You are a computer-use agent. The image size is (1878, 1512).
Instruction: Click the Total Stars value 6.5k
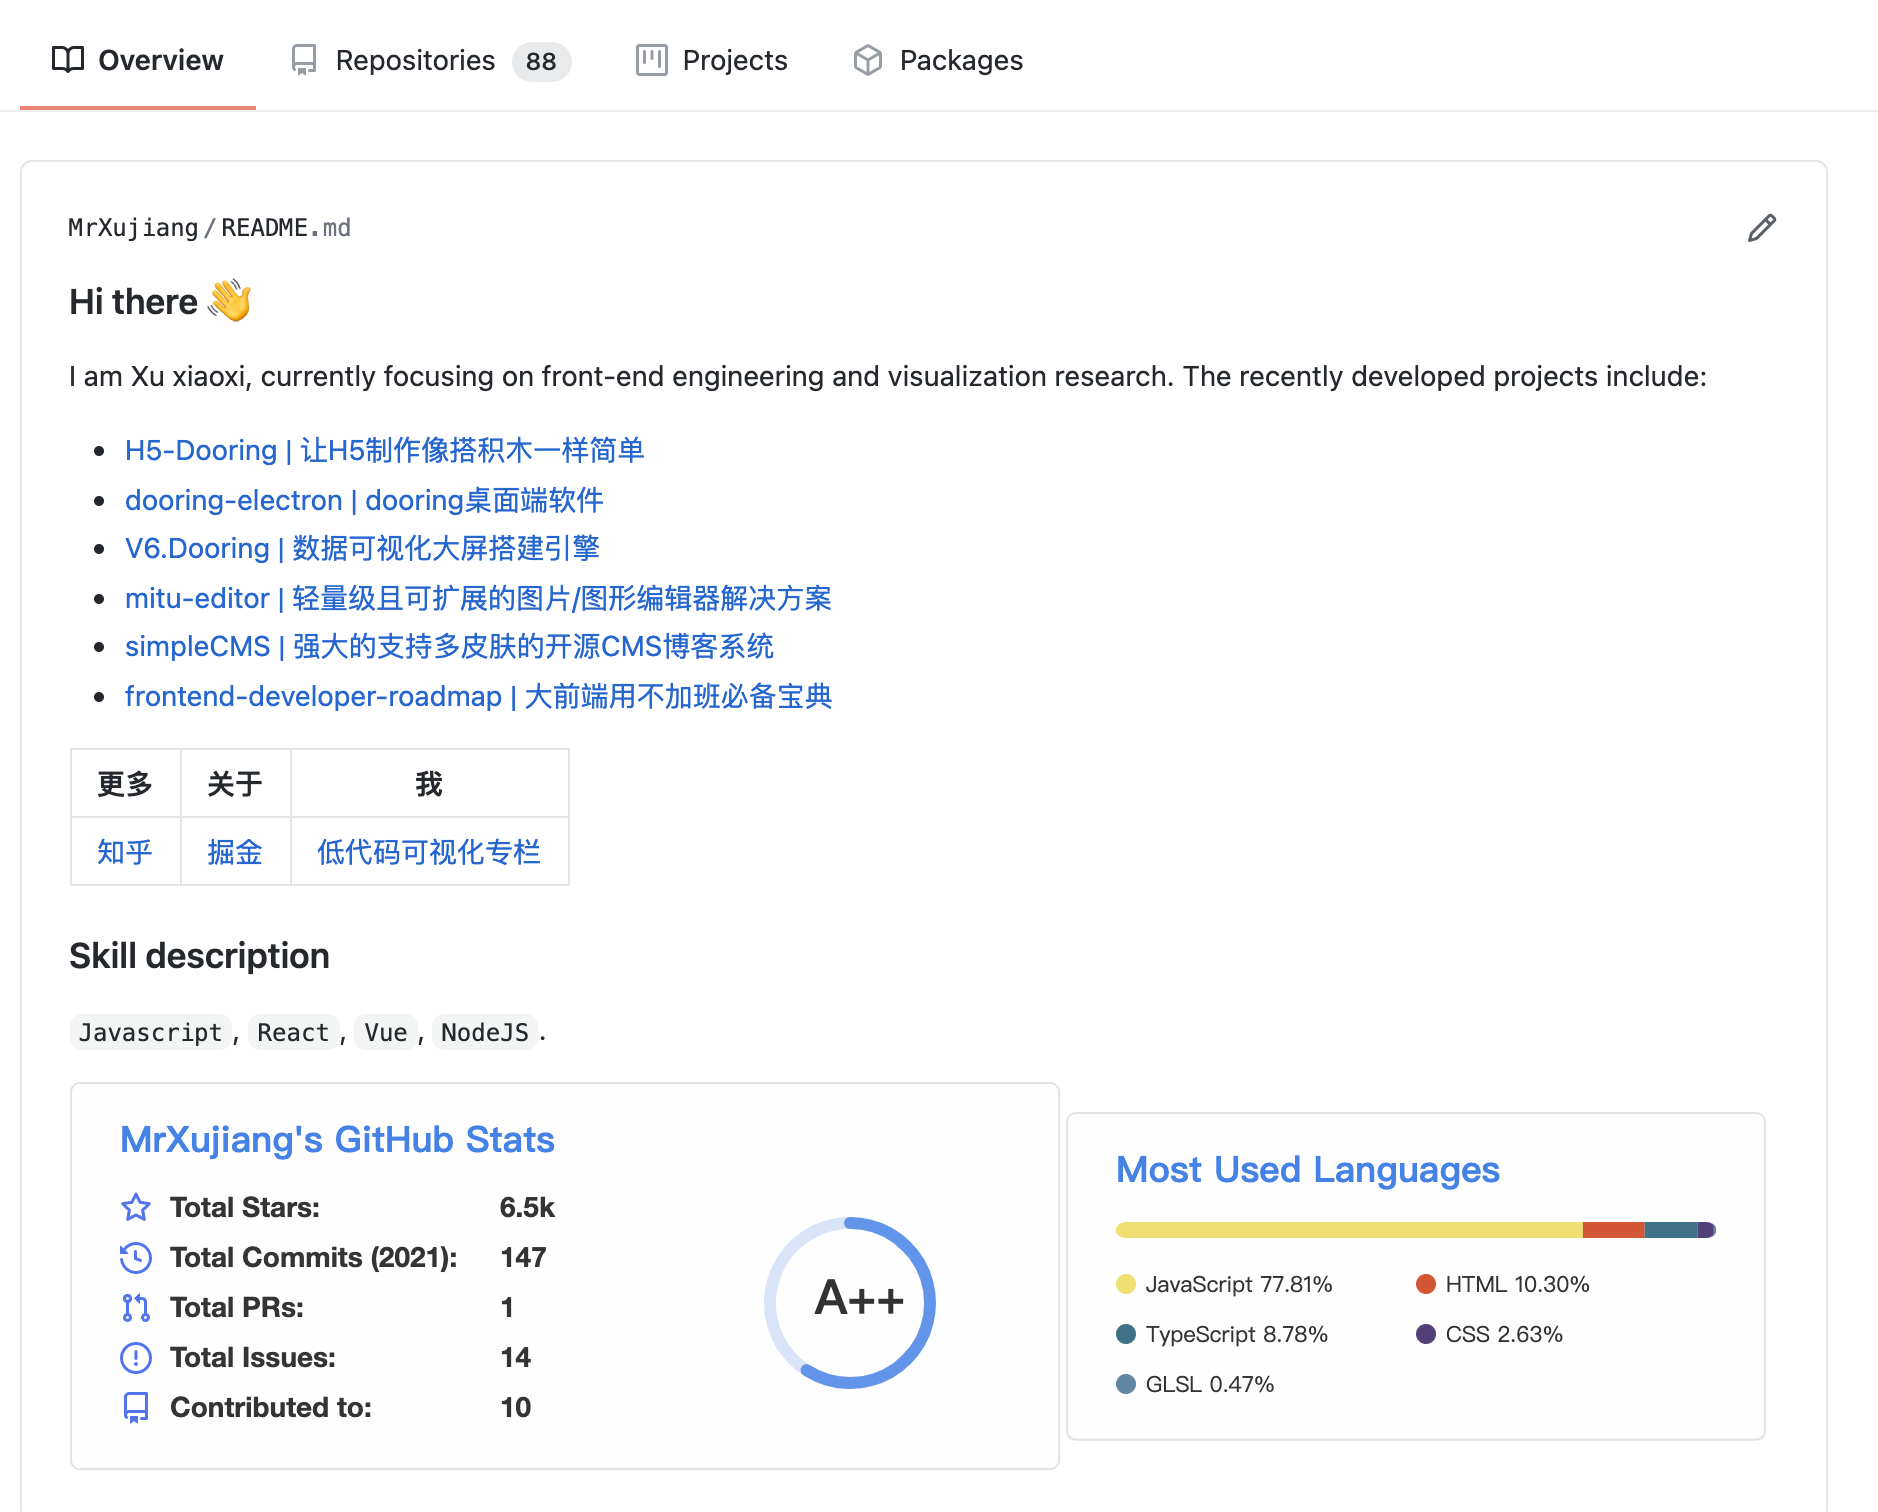point(527,1207)
